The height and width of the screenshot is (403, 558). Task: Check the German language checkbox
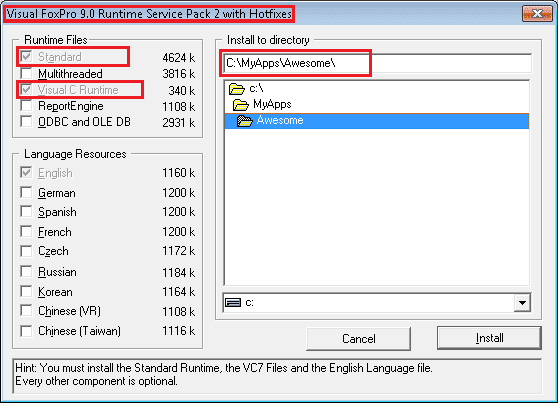[x=26, y=193]
